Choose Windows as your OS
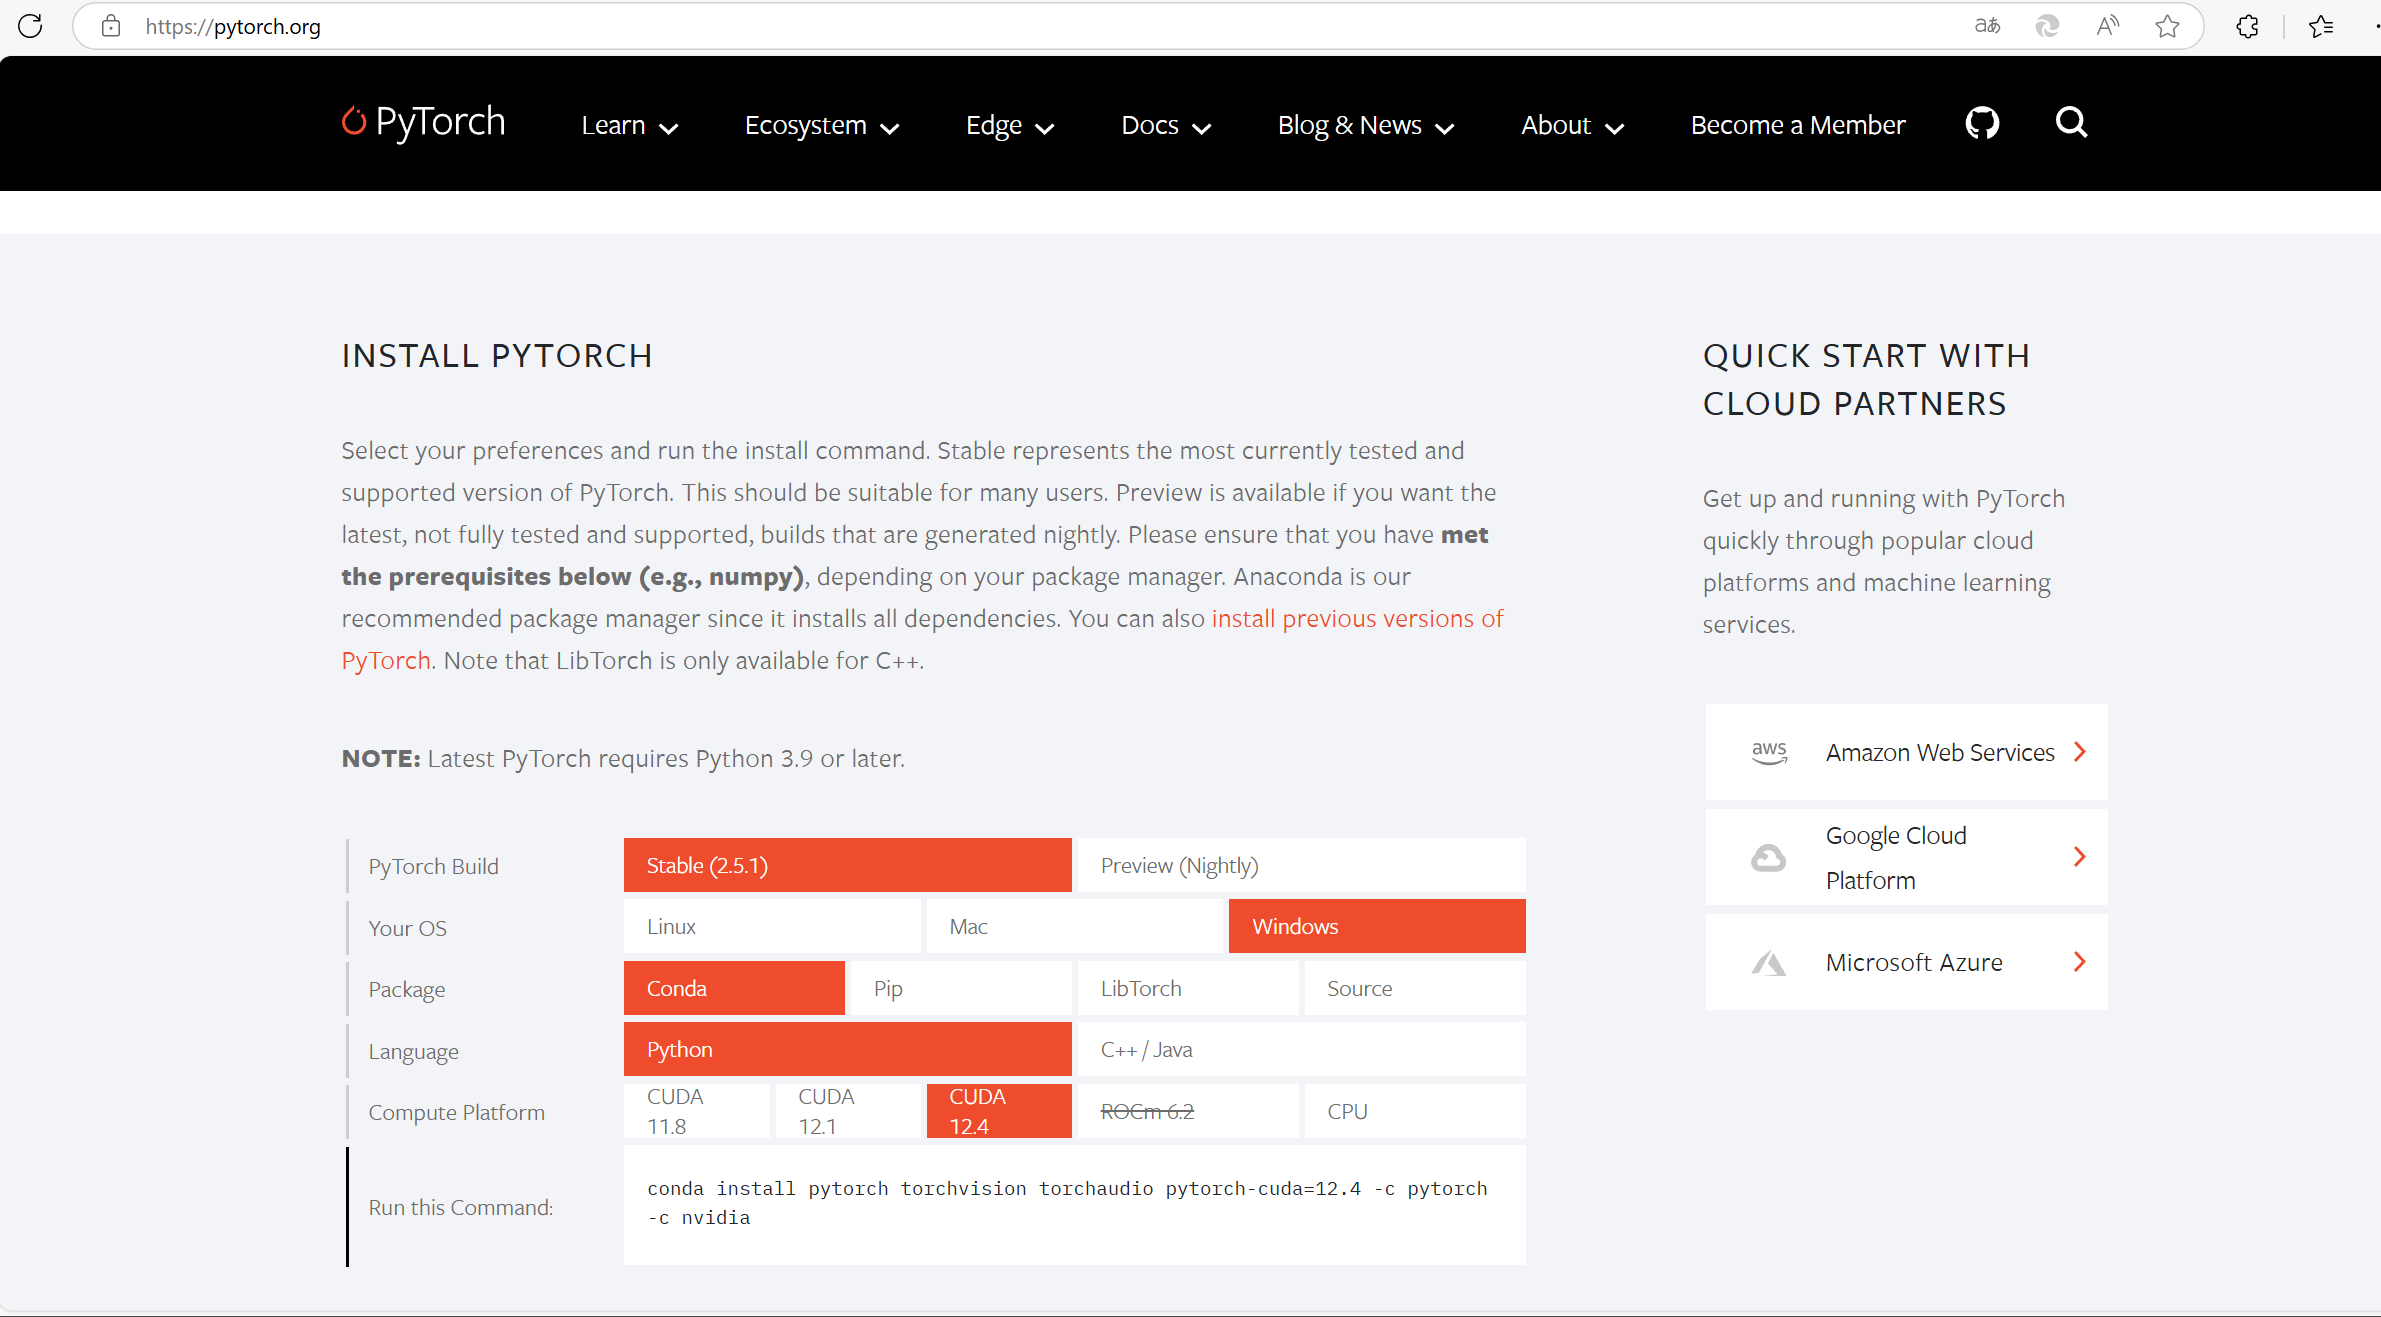 (1377, 926)
